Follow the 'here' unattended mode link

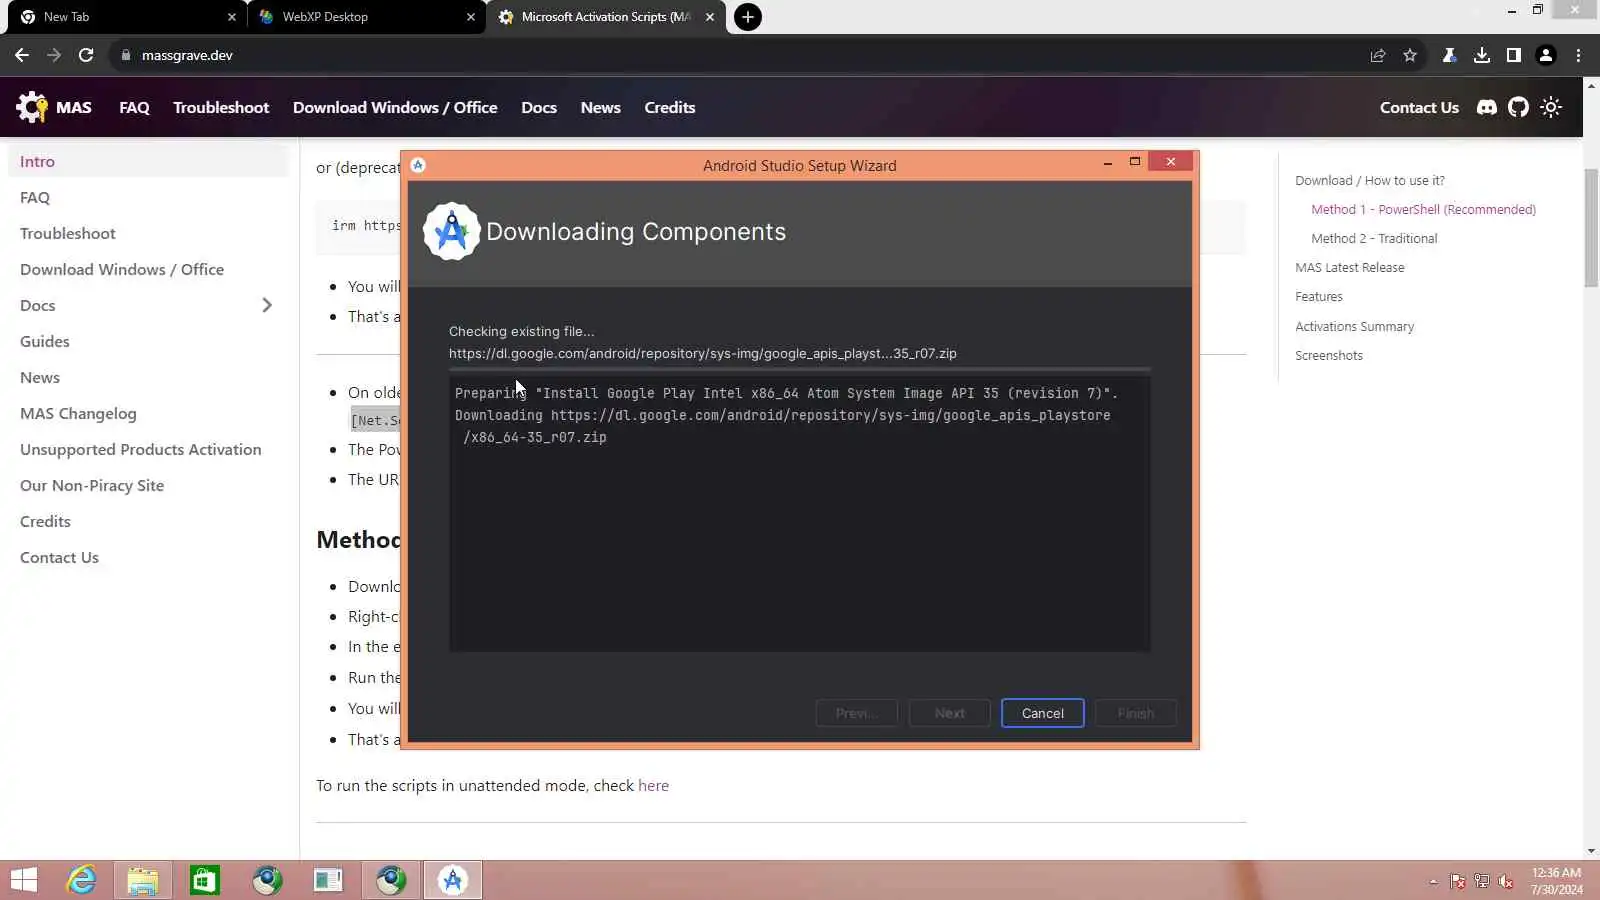pyautogui.click(x=653, y=786)
